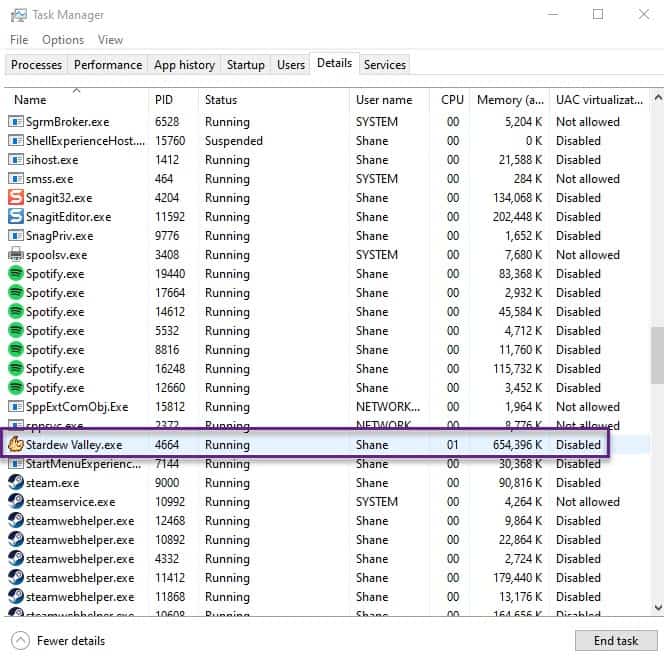
Task: Sort by the Status column header
Action: point(274,100)
